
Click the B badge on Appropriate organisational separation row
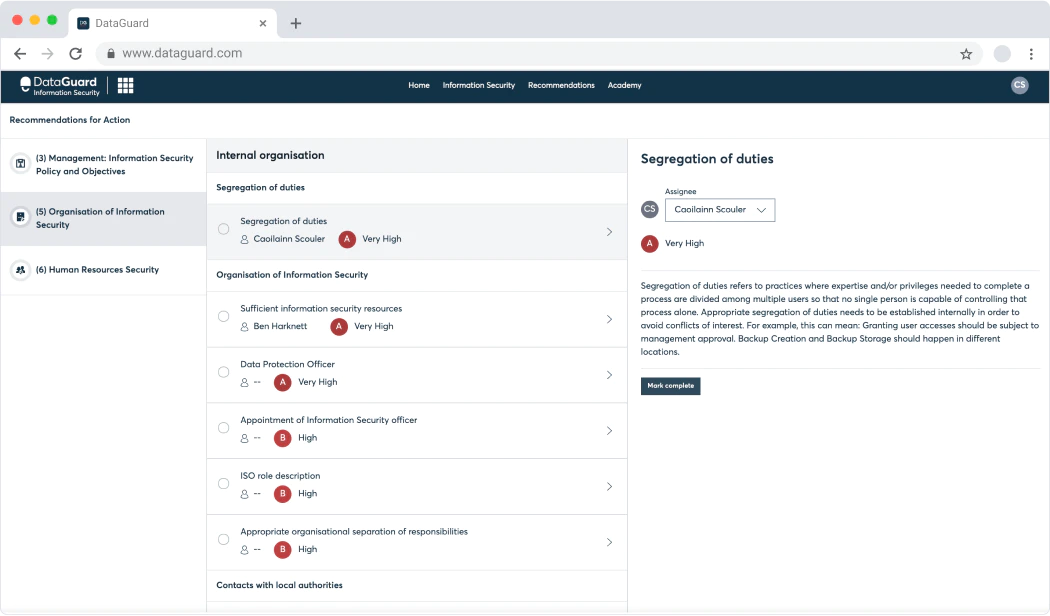coord(283,550)
